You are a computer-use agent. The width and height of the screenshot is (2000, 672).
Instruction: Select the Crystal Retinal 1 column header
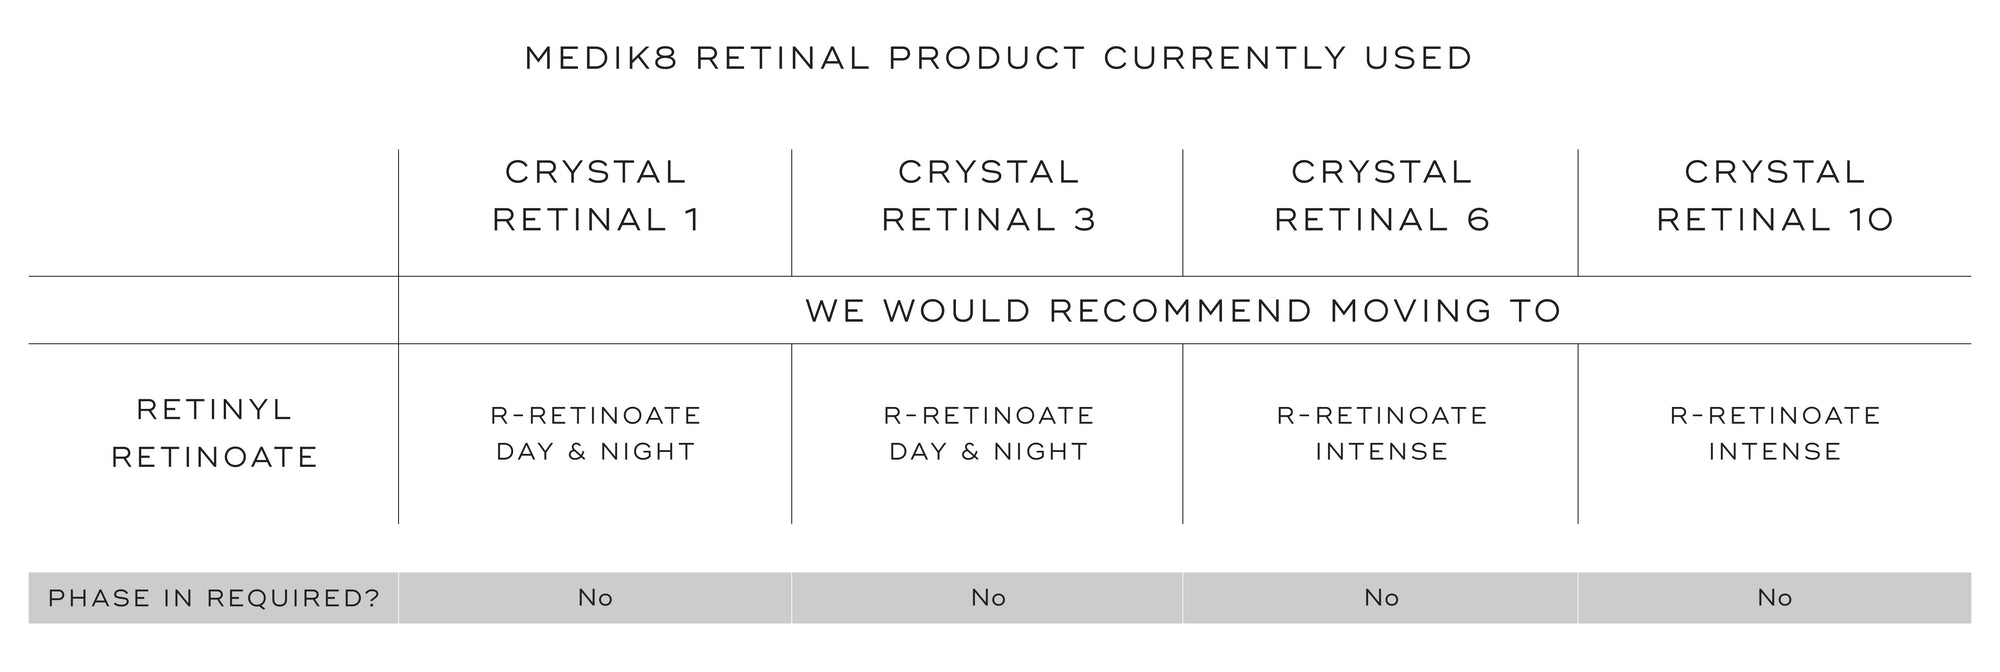coord(595,196)
